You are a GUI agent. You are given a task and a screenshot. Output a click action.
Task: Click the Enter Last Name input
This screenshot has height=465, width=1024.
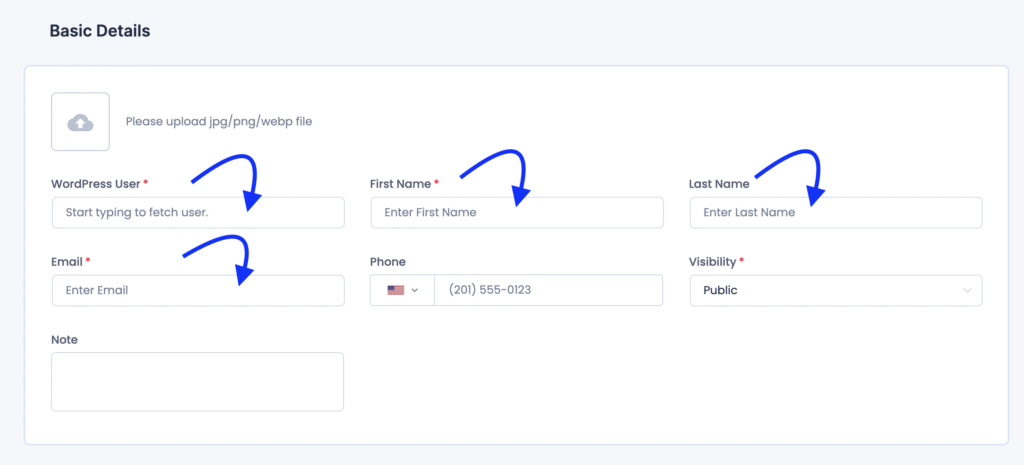pos(835,212)
